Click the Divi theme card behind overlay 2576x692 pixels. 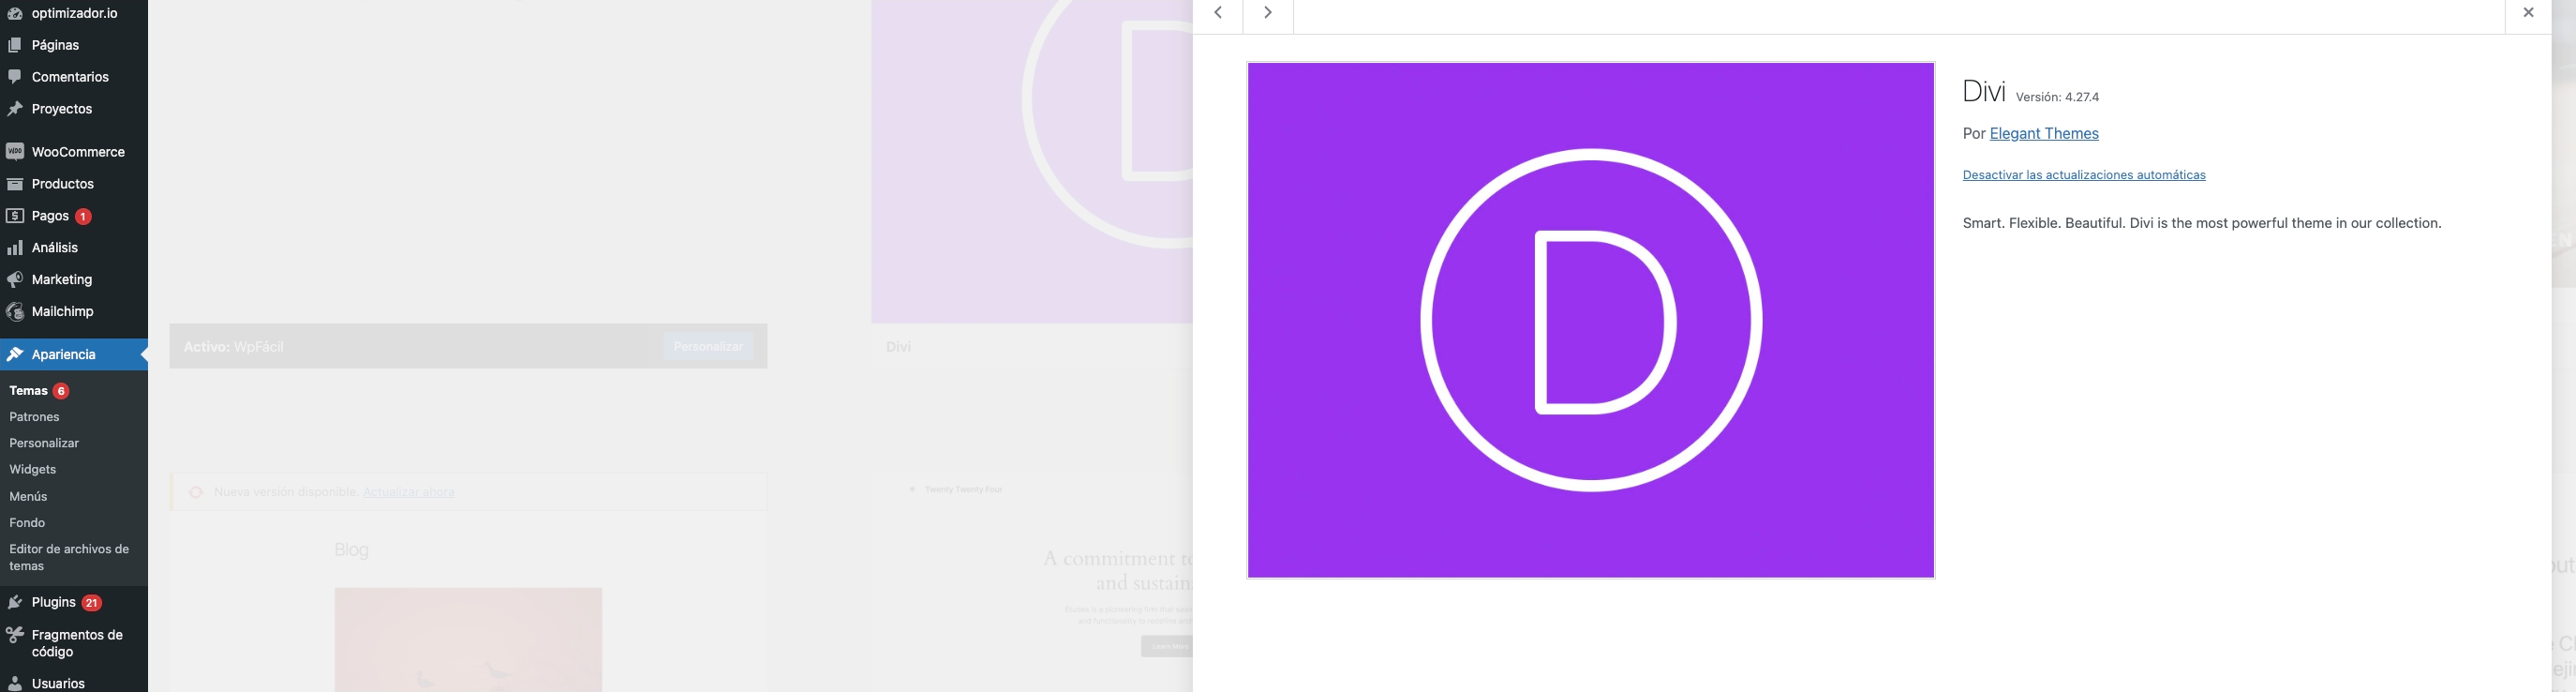point(1032,184)
